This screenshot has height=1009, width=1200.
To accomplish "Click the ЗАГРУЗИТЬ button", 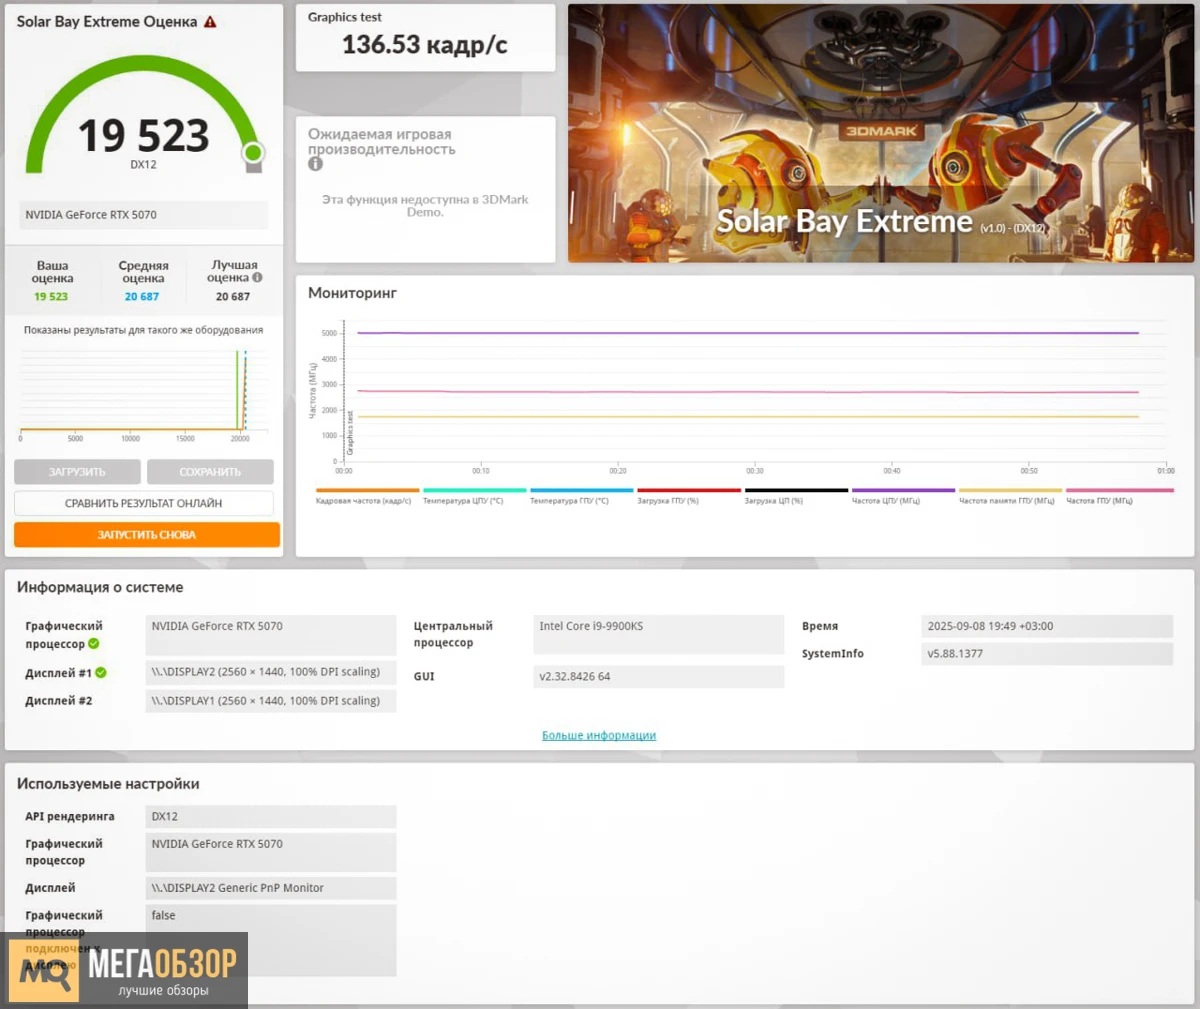I will (x=77, y=472).
